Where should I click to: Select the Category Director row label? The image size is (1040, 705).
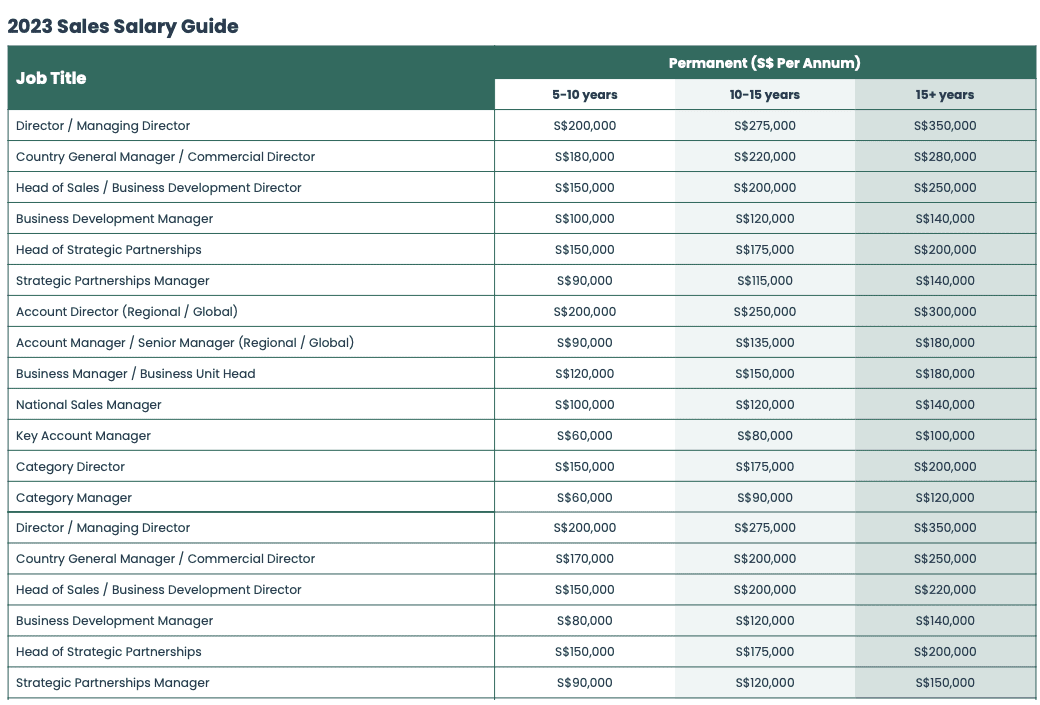(71, 467)
